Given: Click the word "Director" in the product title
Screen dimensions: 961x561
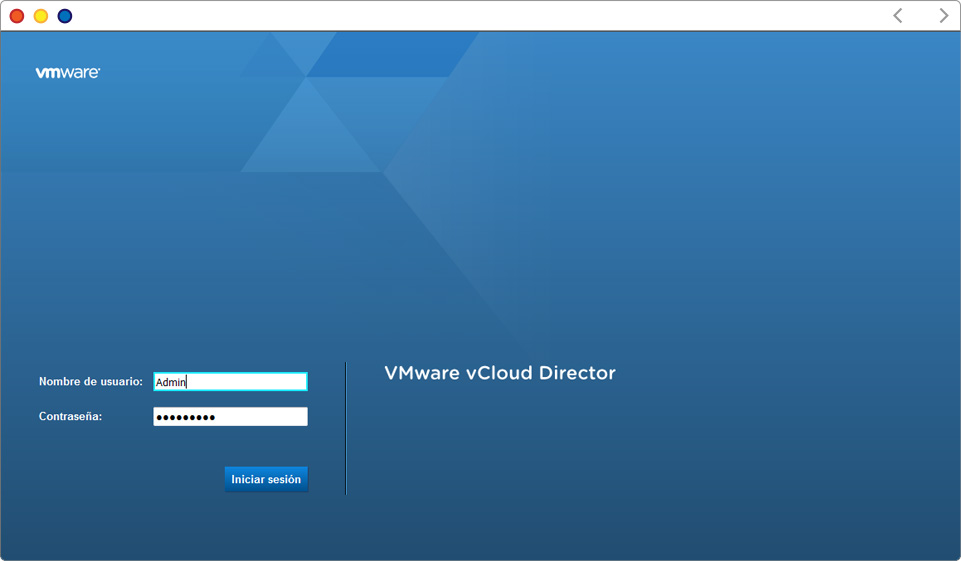Looking at the screenshot, I should [577, 373].
